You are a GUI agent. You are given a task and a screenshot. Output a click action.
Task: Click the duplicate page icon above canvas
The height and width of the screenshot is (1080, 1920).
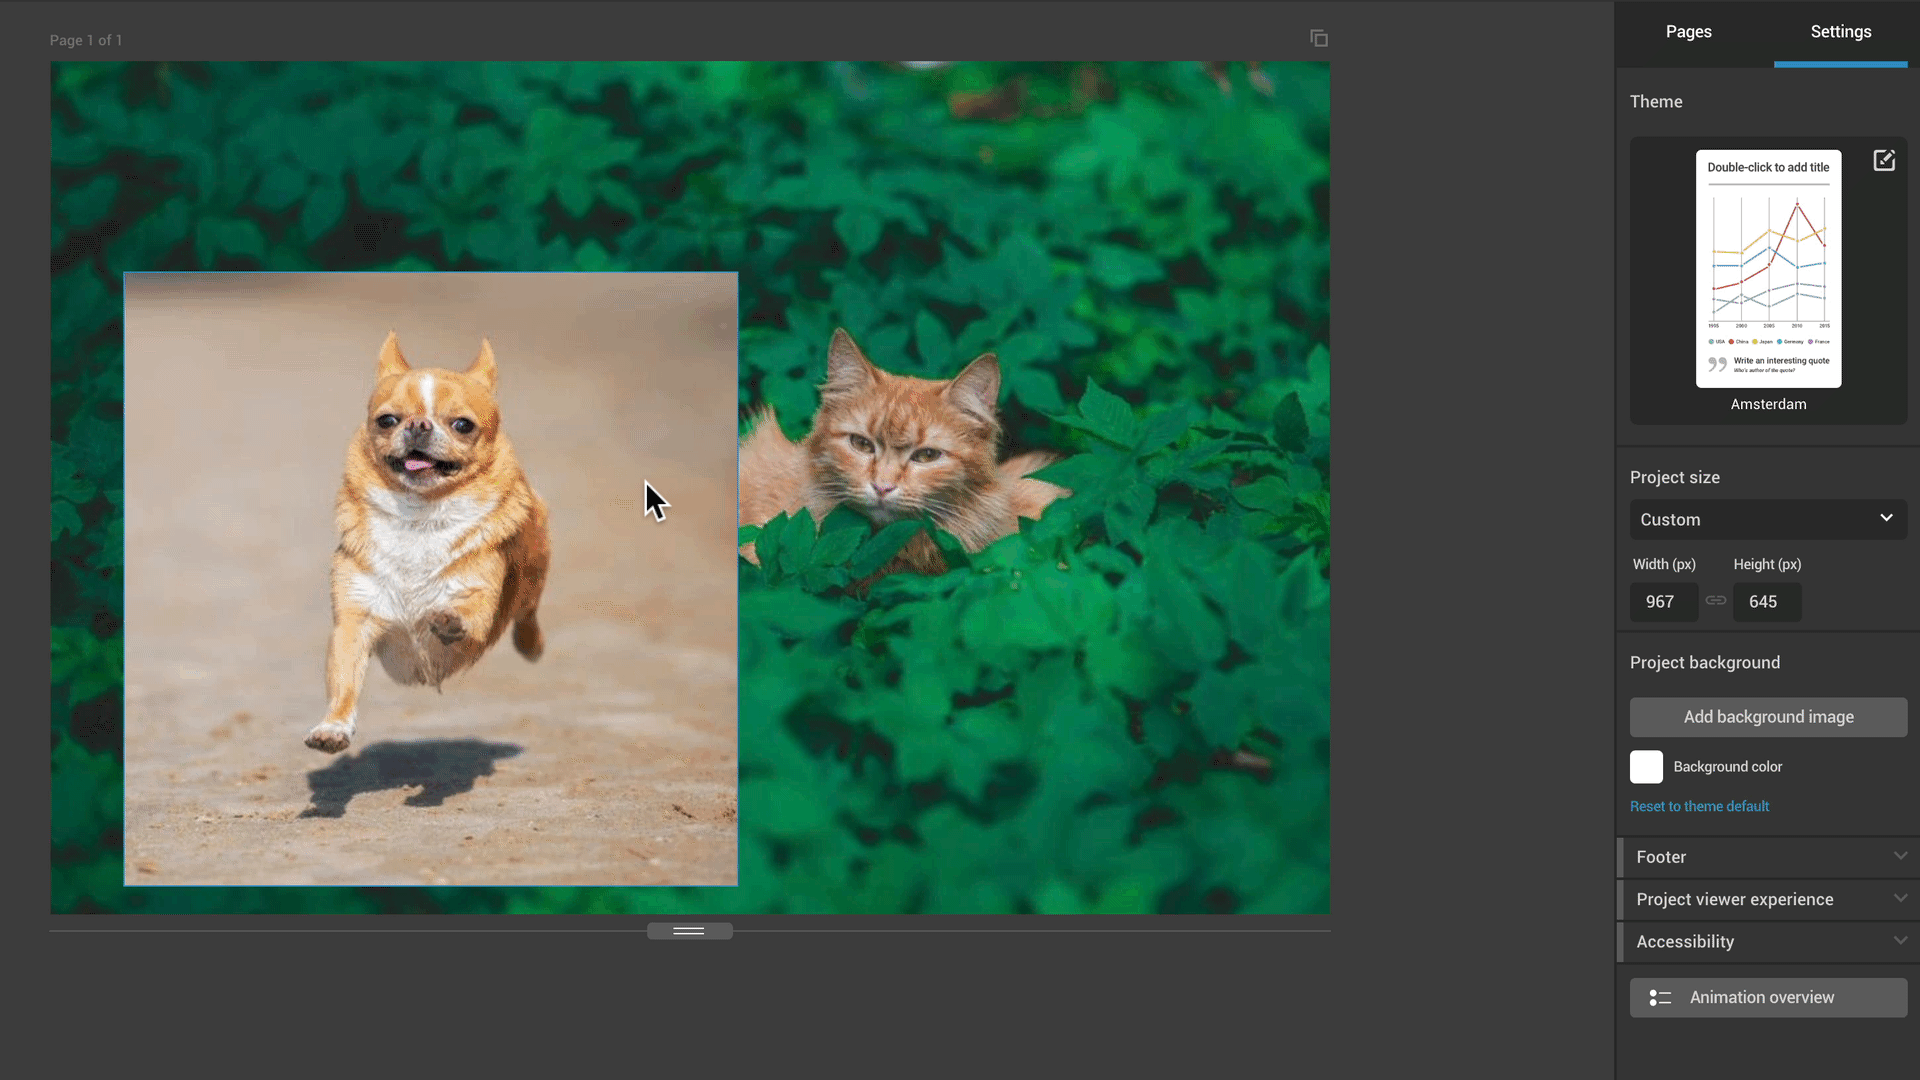click(x=1319, y=38)
